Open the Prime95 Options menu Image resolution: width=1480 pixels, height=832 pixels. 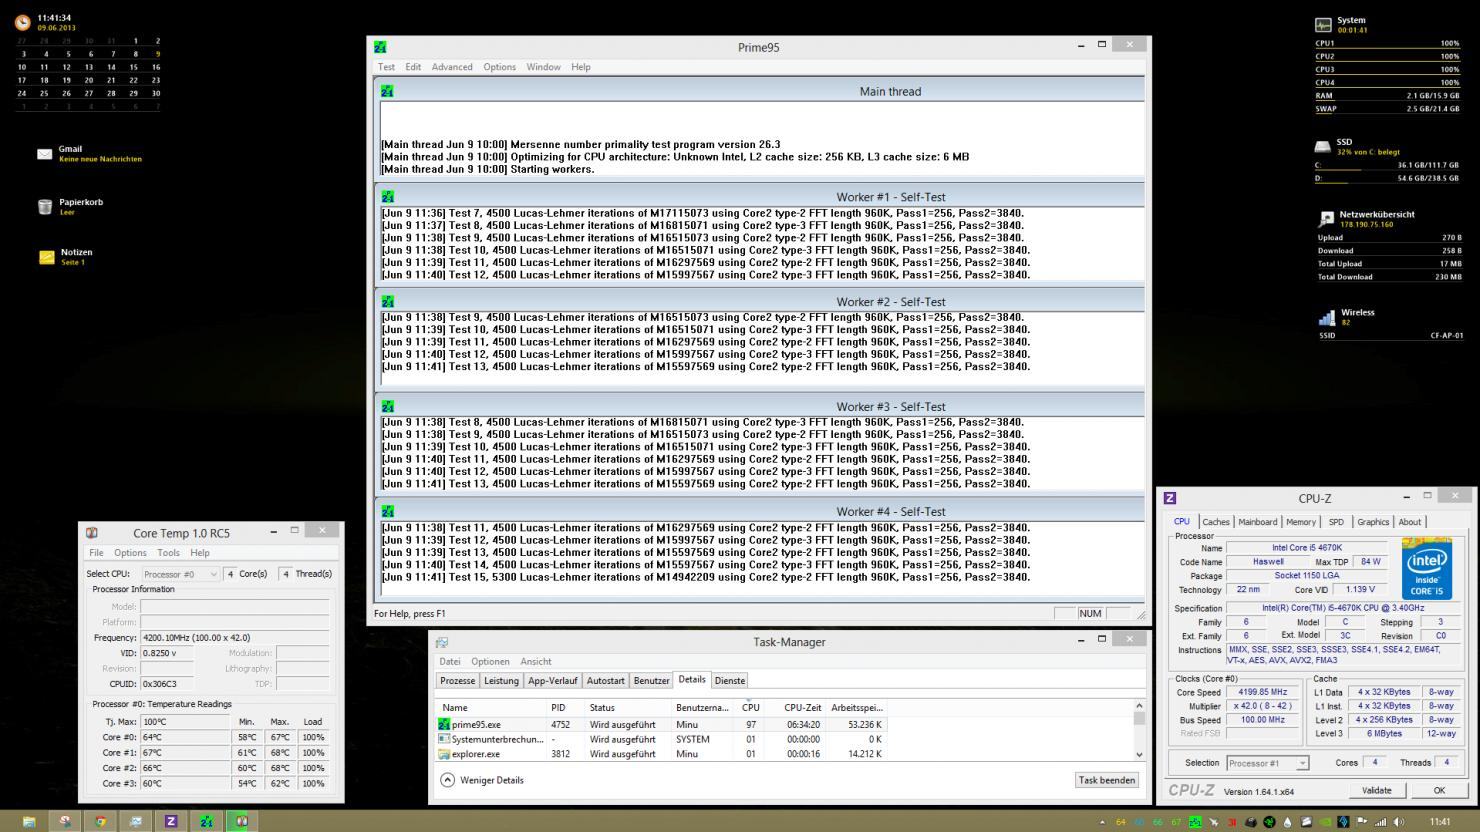(500, 67)
